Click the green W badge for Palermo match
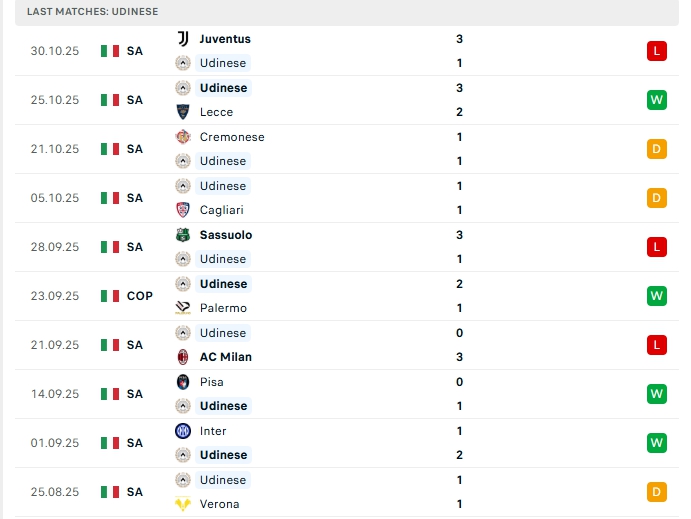This screenshot has height=519, width=691. coord(656,296)
